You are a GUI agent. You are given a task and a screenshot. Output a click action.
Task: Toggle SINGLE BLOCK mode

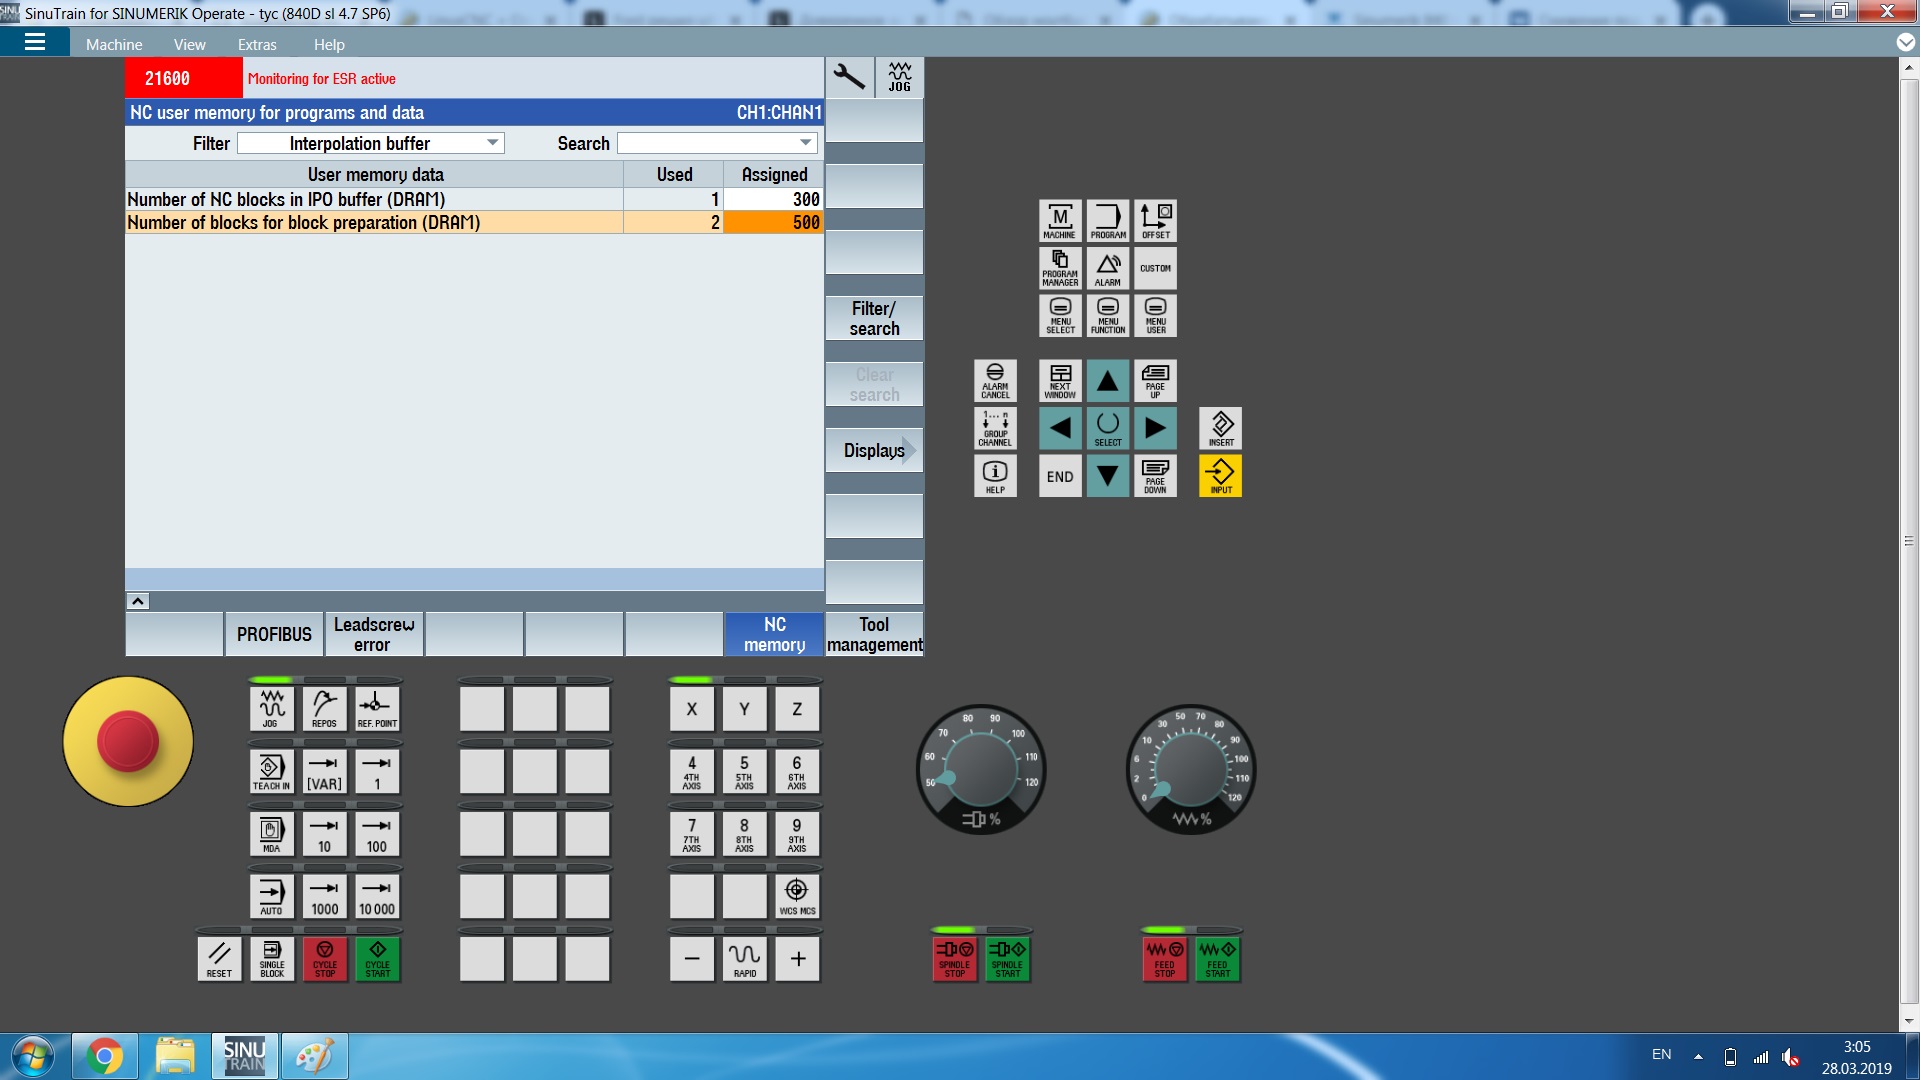coord(272,958)
